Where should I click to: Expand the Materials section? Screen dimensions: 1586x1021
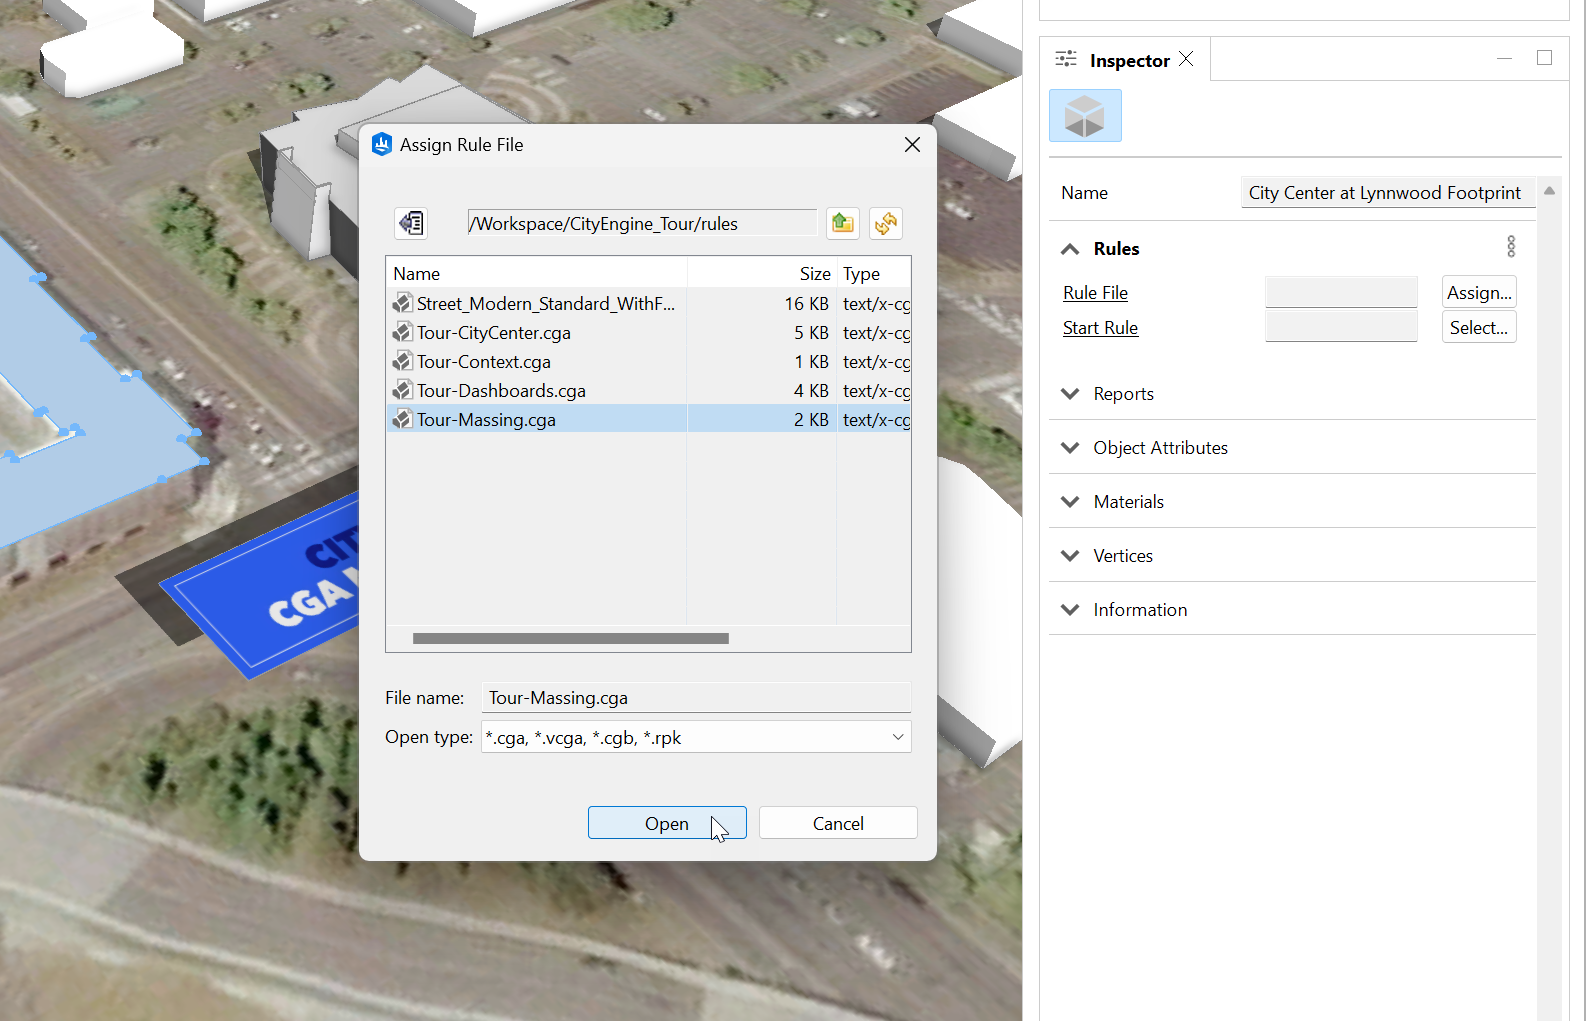pyautogui.click(x=1070, y=502)
